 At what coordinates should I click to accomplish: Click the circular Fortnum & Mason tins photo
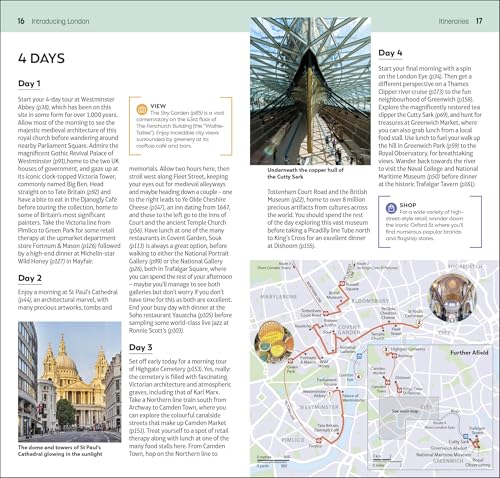(x=274, y=342)
